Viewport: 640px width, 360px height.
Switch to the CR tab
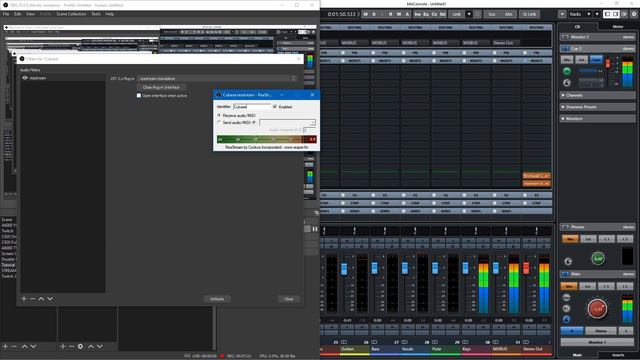coord(577,27)
